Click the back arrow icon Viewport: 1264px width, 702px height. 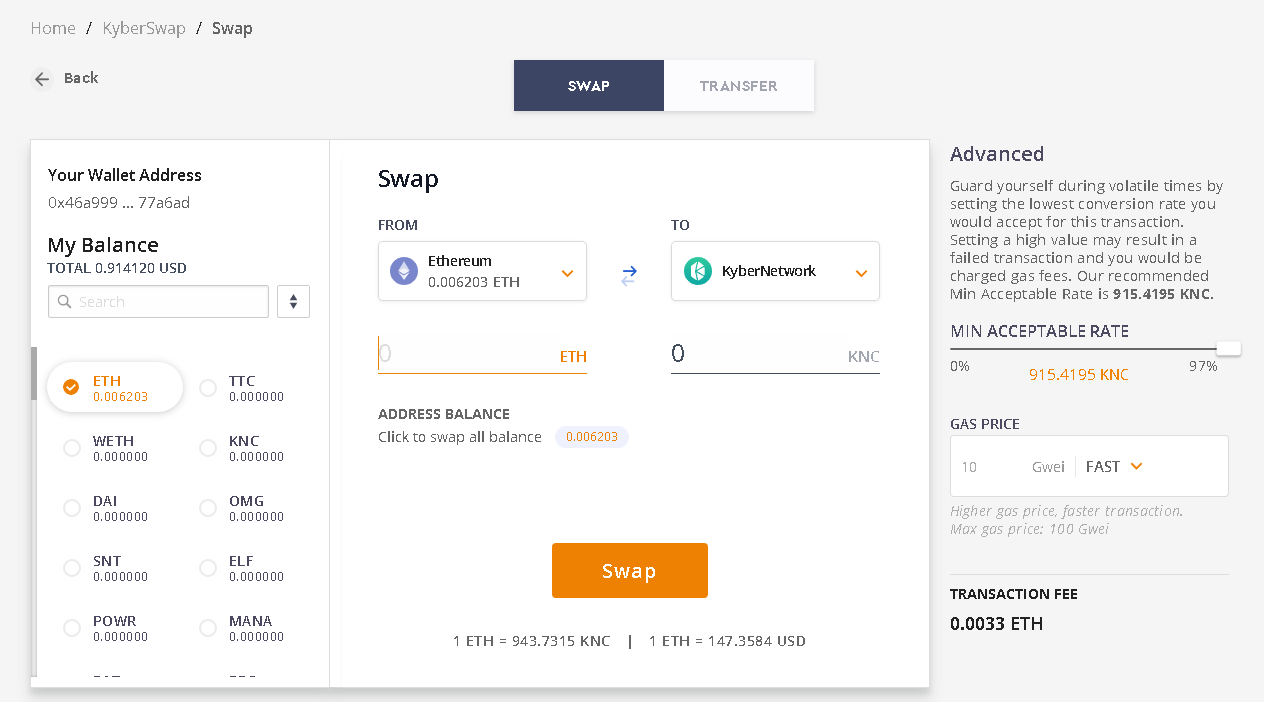coord(41,78)
